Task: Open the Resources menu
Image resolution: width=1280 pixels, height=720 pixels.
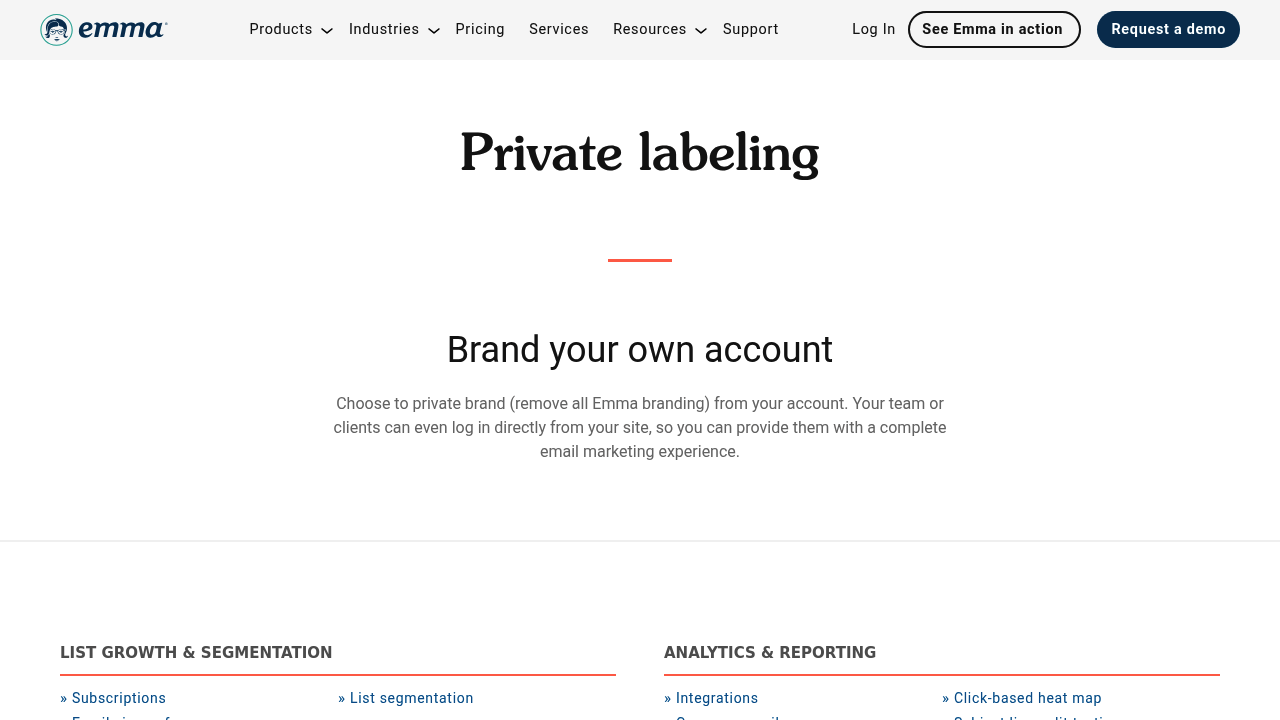Action: 650,30
